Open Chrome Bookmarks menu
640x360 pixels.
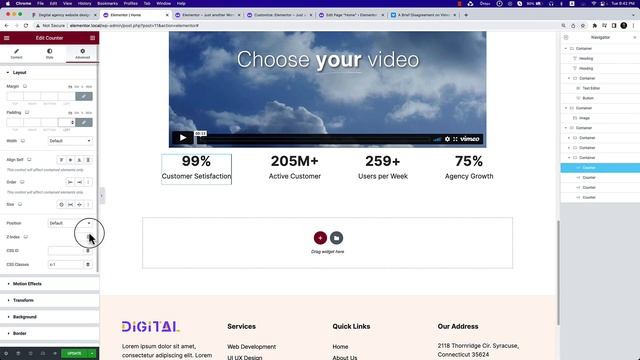coord(107,3)
